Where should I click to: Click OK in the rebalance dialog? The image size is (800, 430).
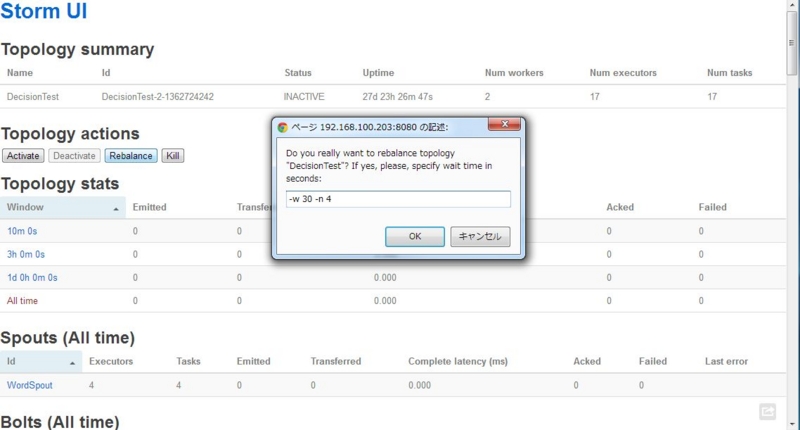click(415, 237)
